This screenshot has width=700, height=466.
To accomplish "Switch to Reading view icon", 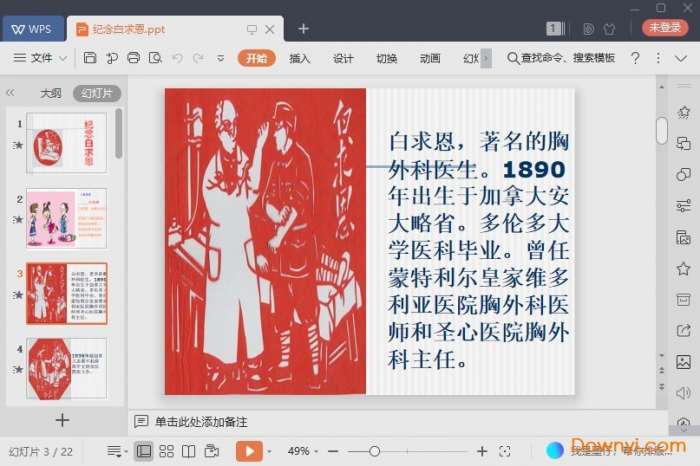I will (x=189, y=451).
